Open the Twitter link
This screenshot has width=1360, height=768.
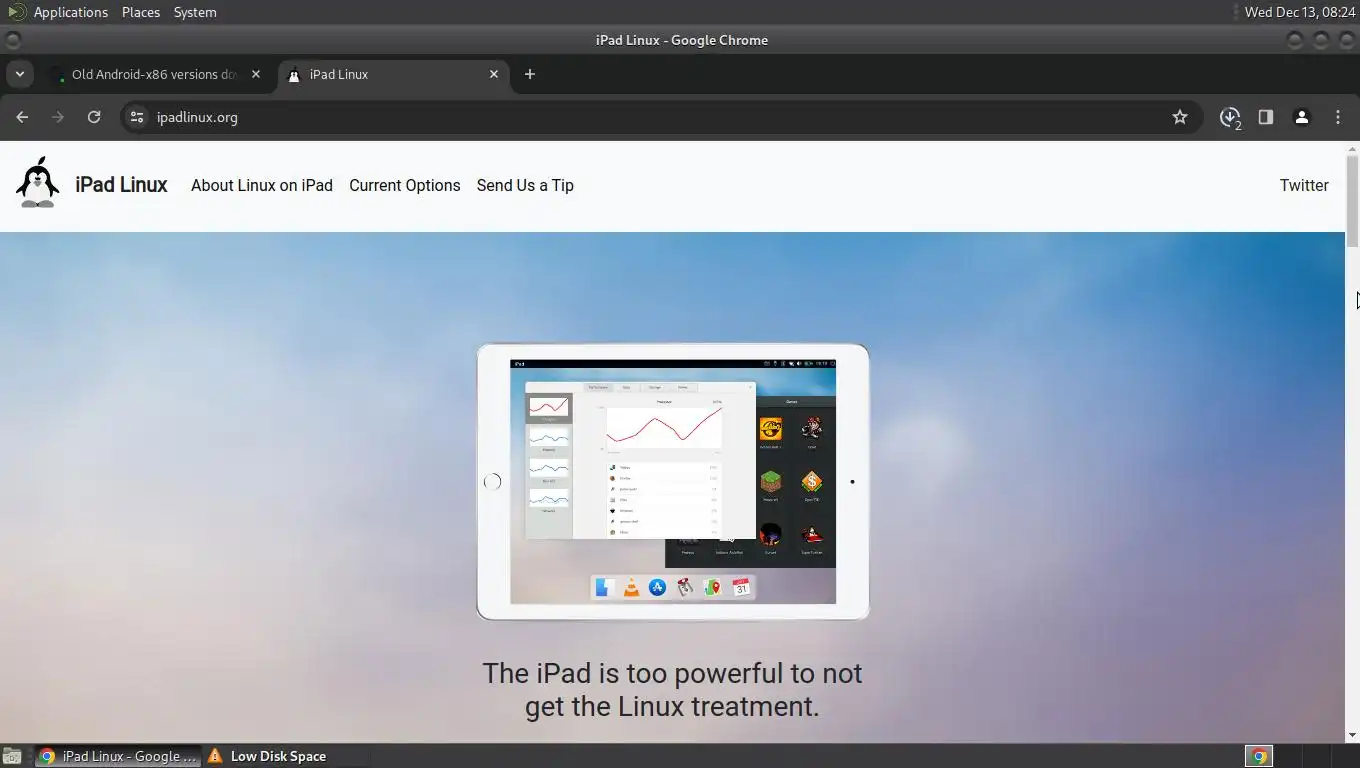pyautogui.click(x=1304, y=185)
